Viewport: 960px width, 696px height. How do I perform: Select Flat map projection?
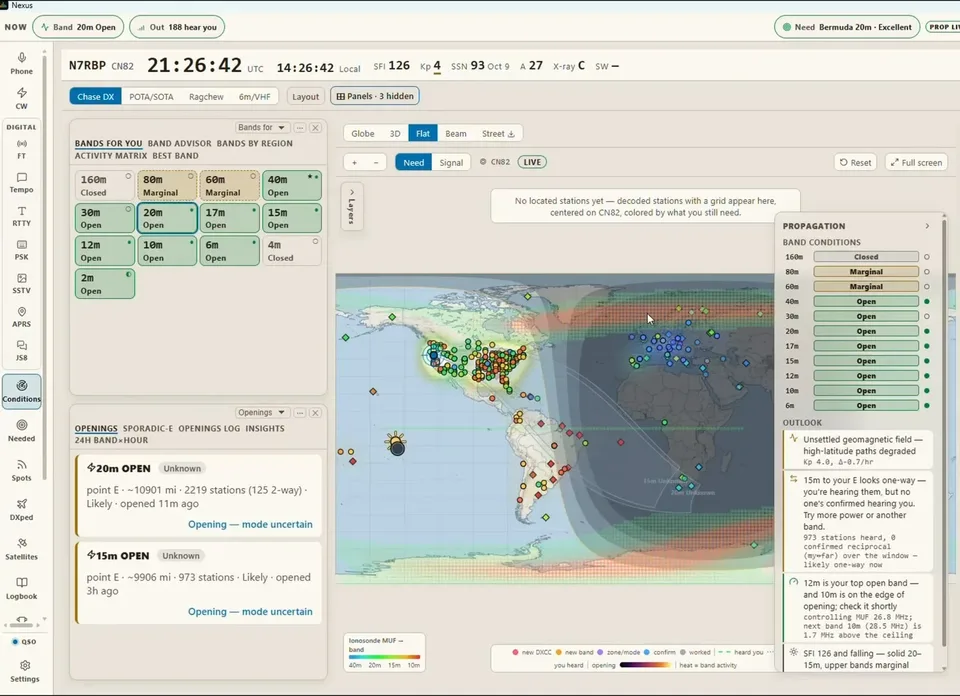(422, 133)
